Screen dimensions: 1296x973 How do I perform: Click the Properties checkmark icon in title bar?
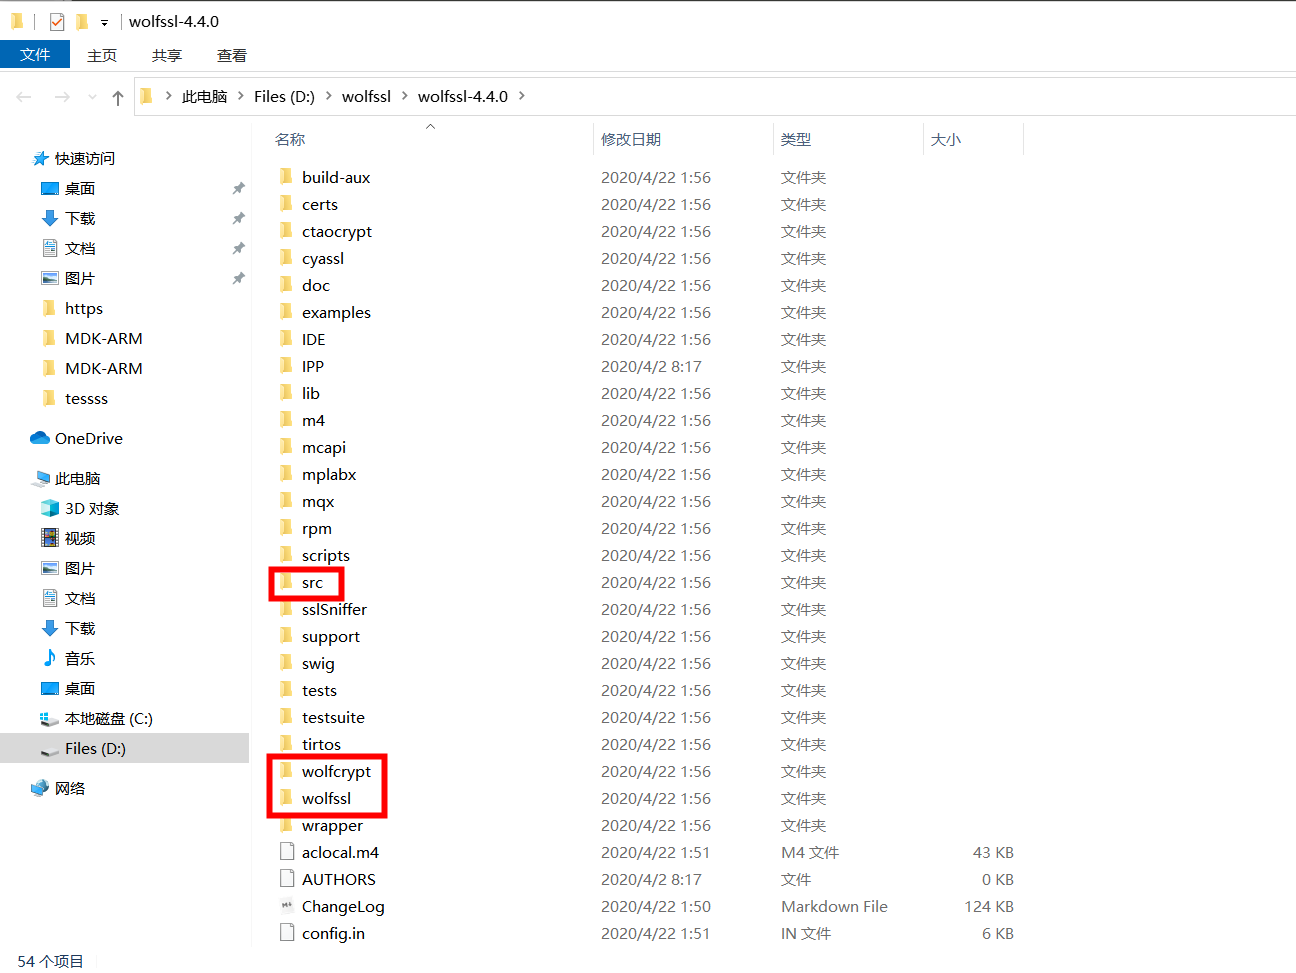click(x=57, y=21)
